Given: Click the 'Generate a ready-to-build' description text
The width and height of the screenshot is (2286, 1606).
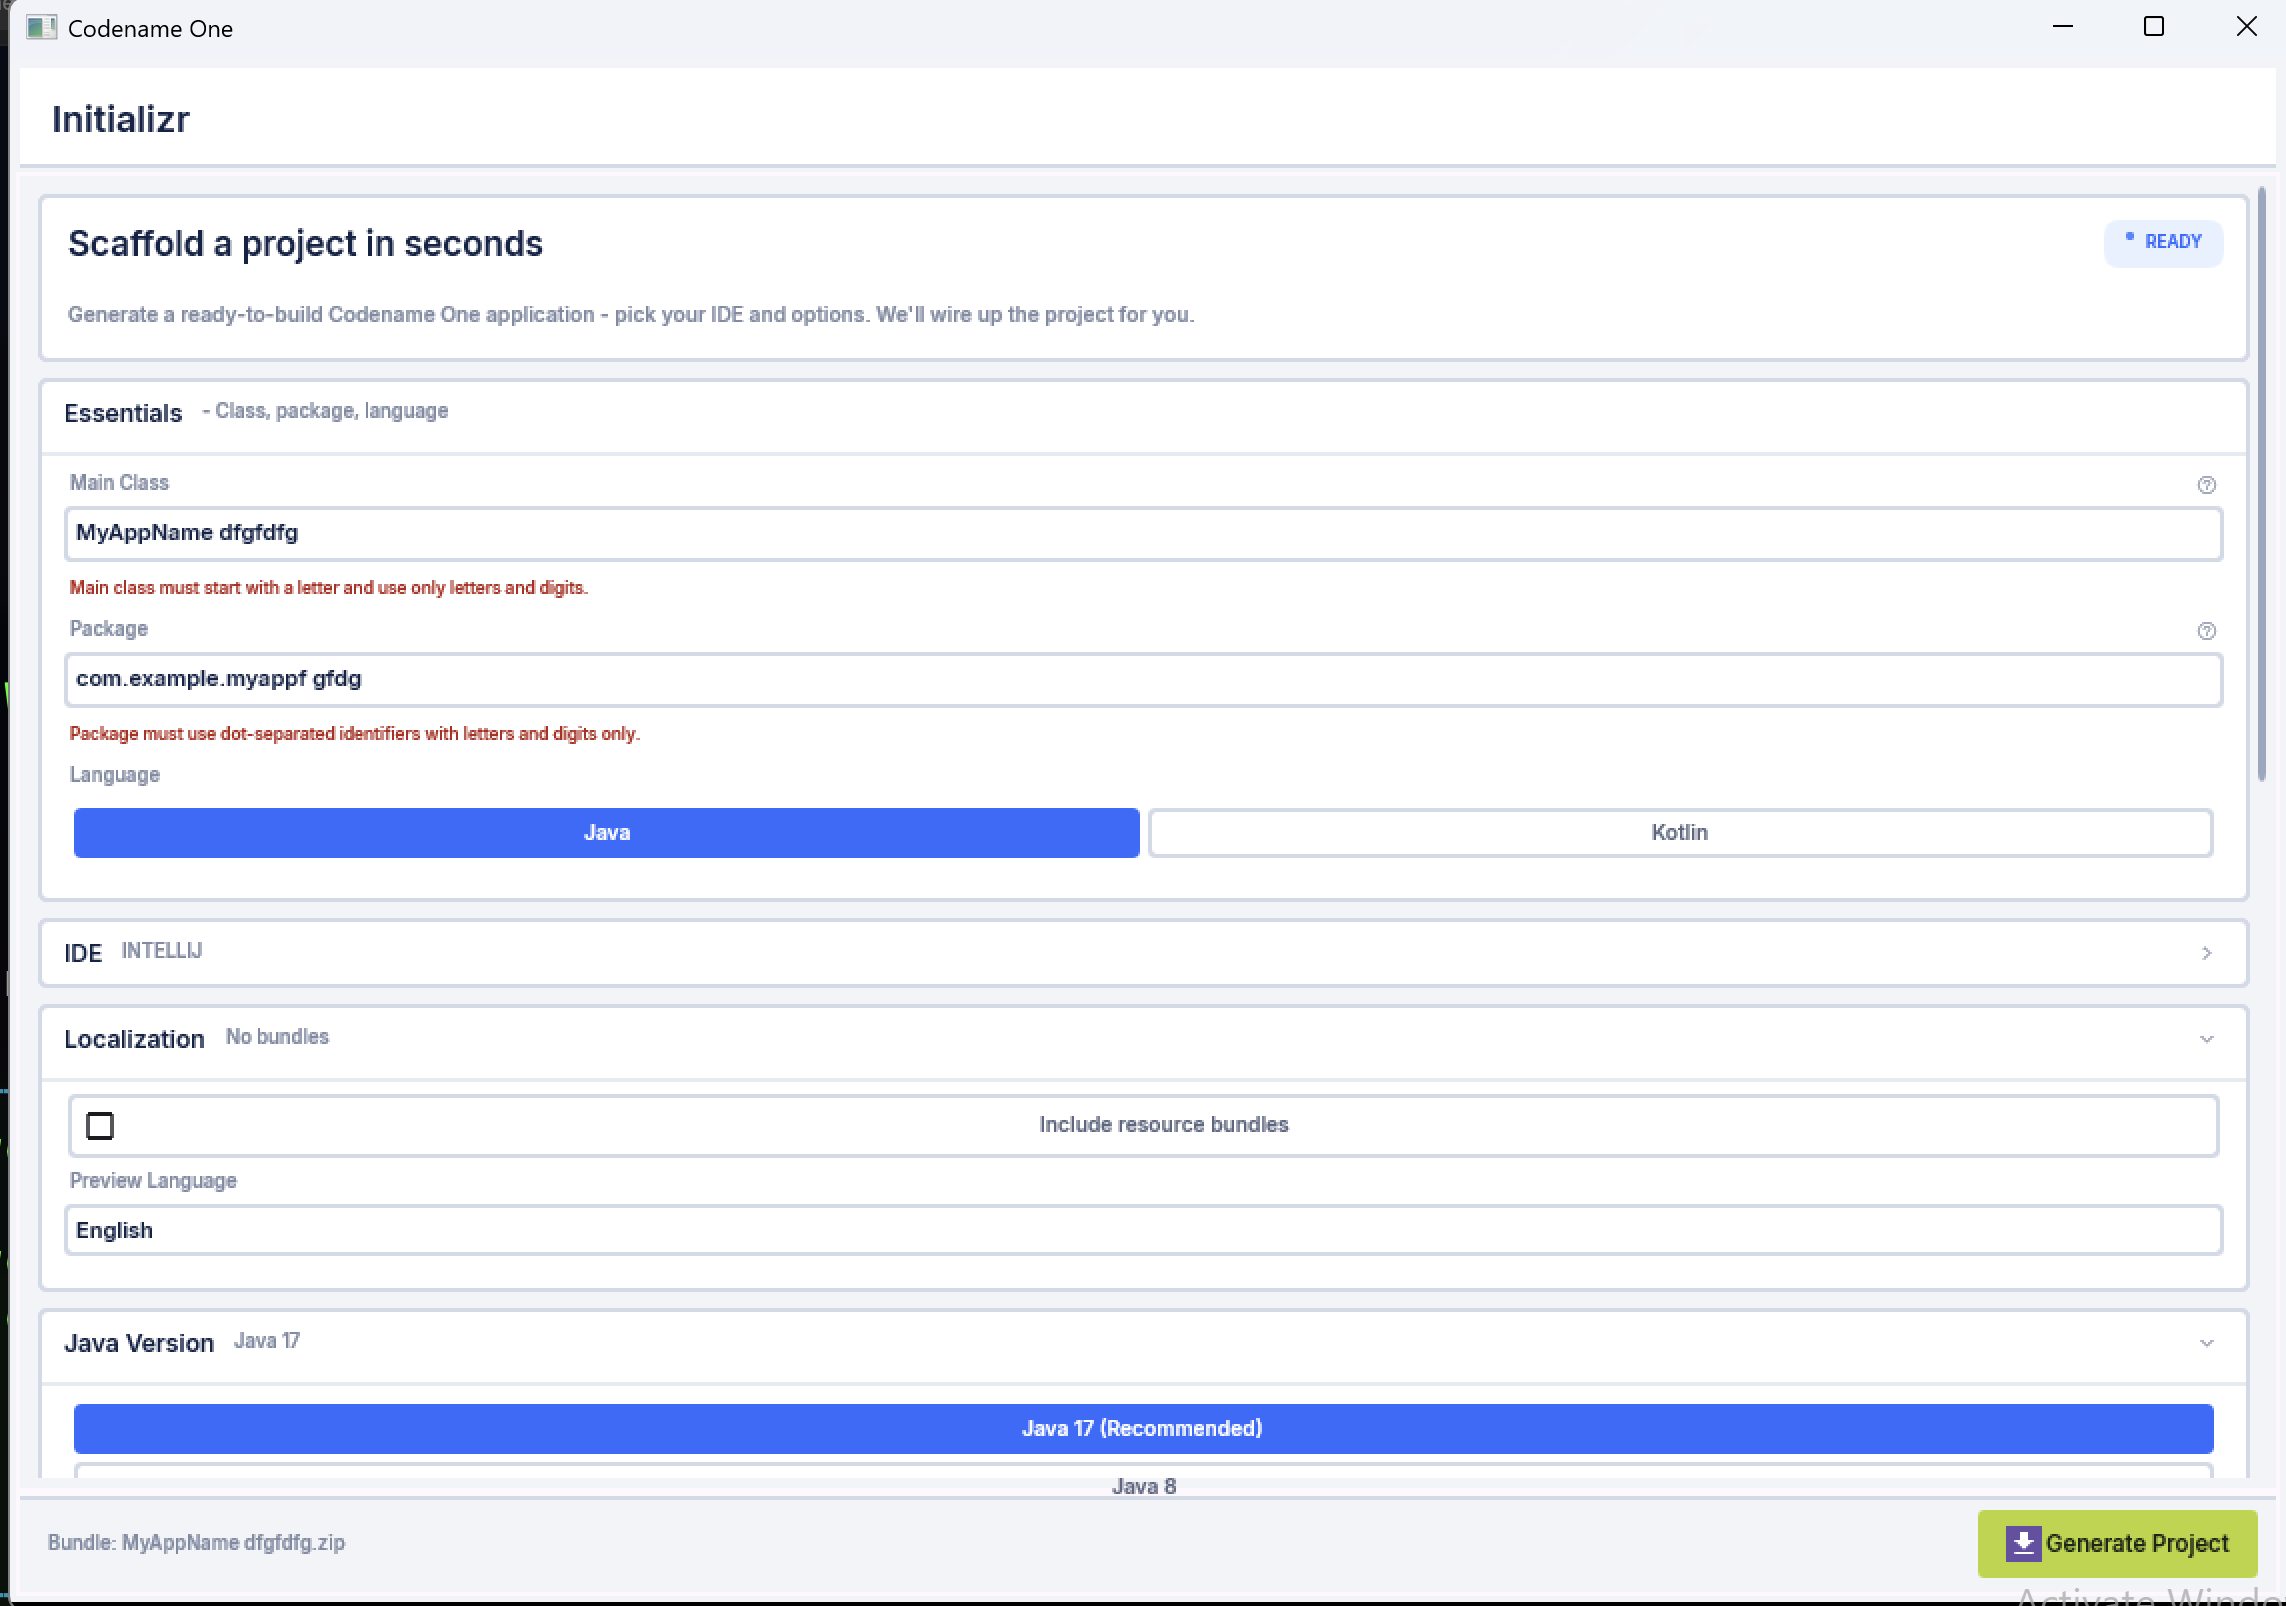Looking at the screenshot, I should 631,315.
